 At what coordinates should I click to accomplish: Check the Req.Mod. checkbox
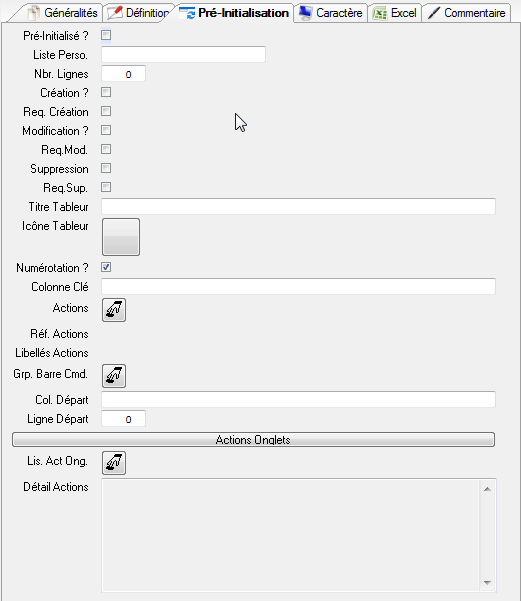pyautogui.click(x=106, y=149)
